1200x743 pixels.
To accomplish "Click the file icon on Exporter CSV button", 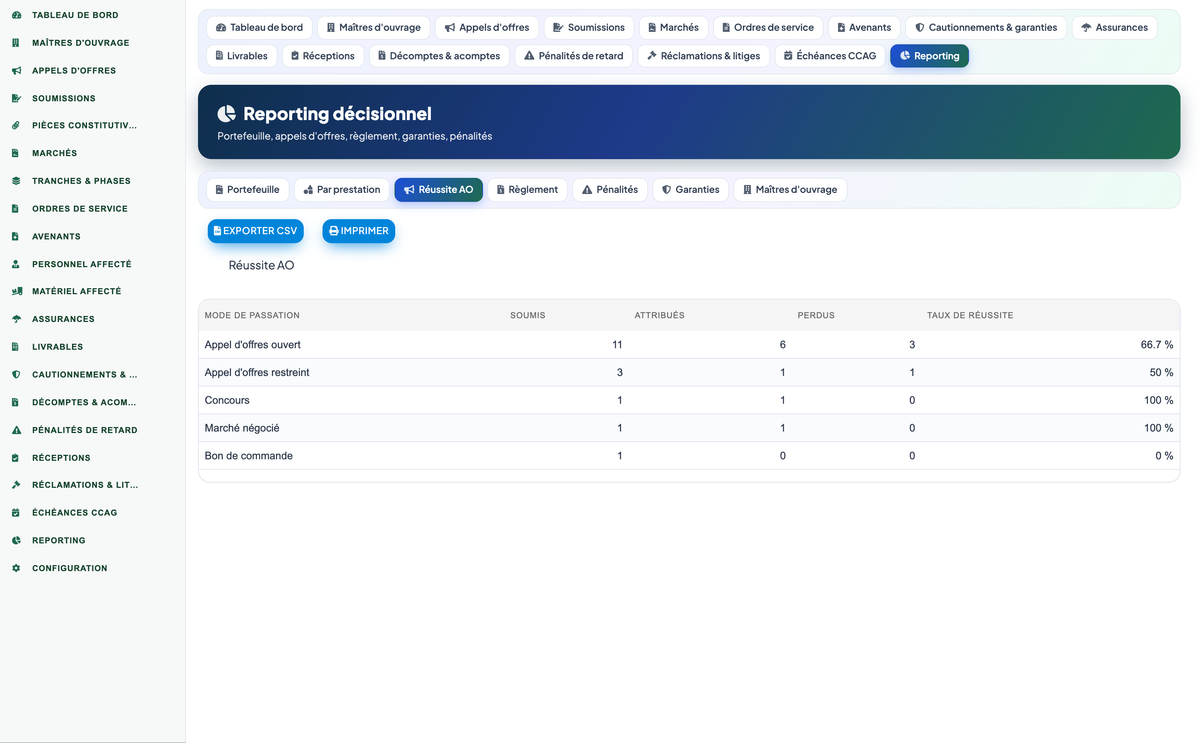I will [x=217, y=231].
